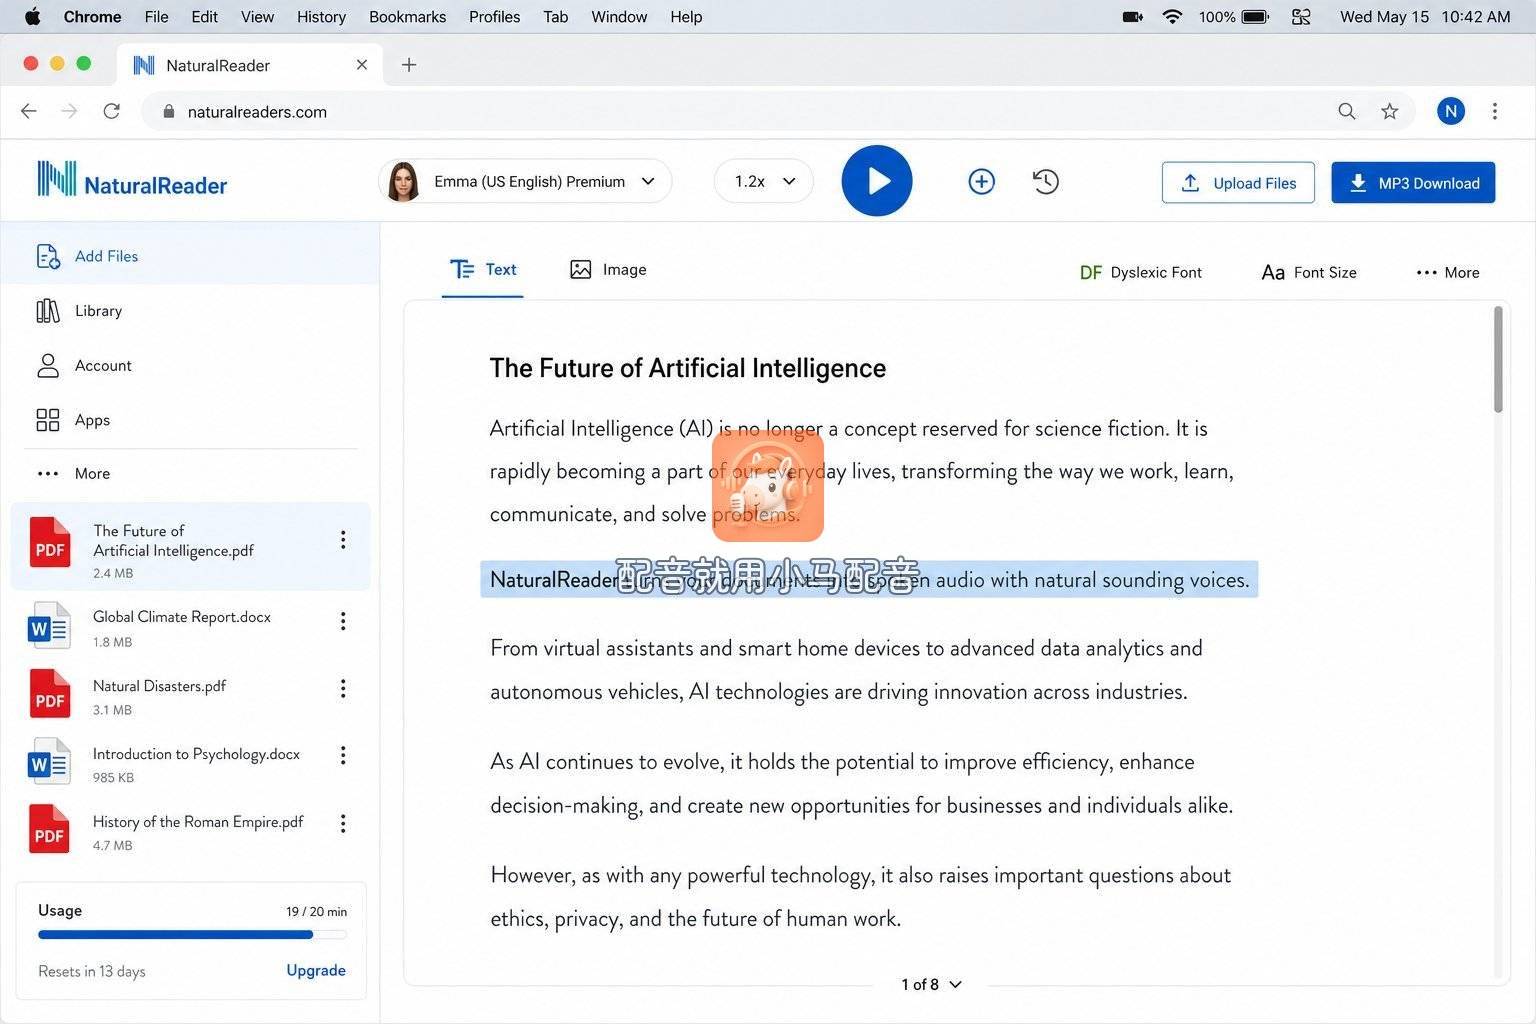Screen dimensions: 1536x1024
Task: Open options for Natural Disasters.pdf
Action: pyautogui.click(x=343, y=689)
